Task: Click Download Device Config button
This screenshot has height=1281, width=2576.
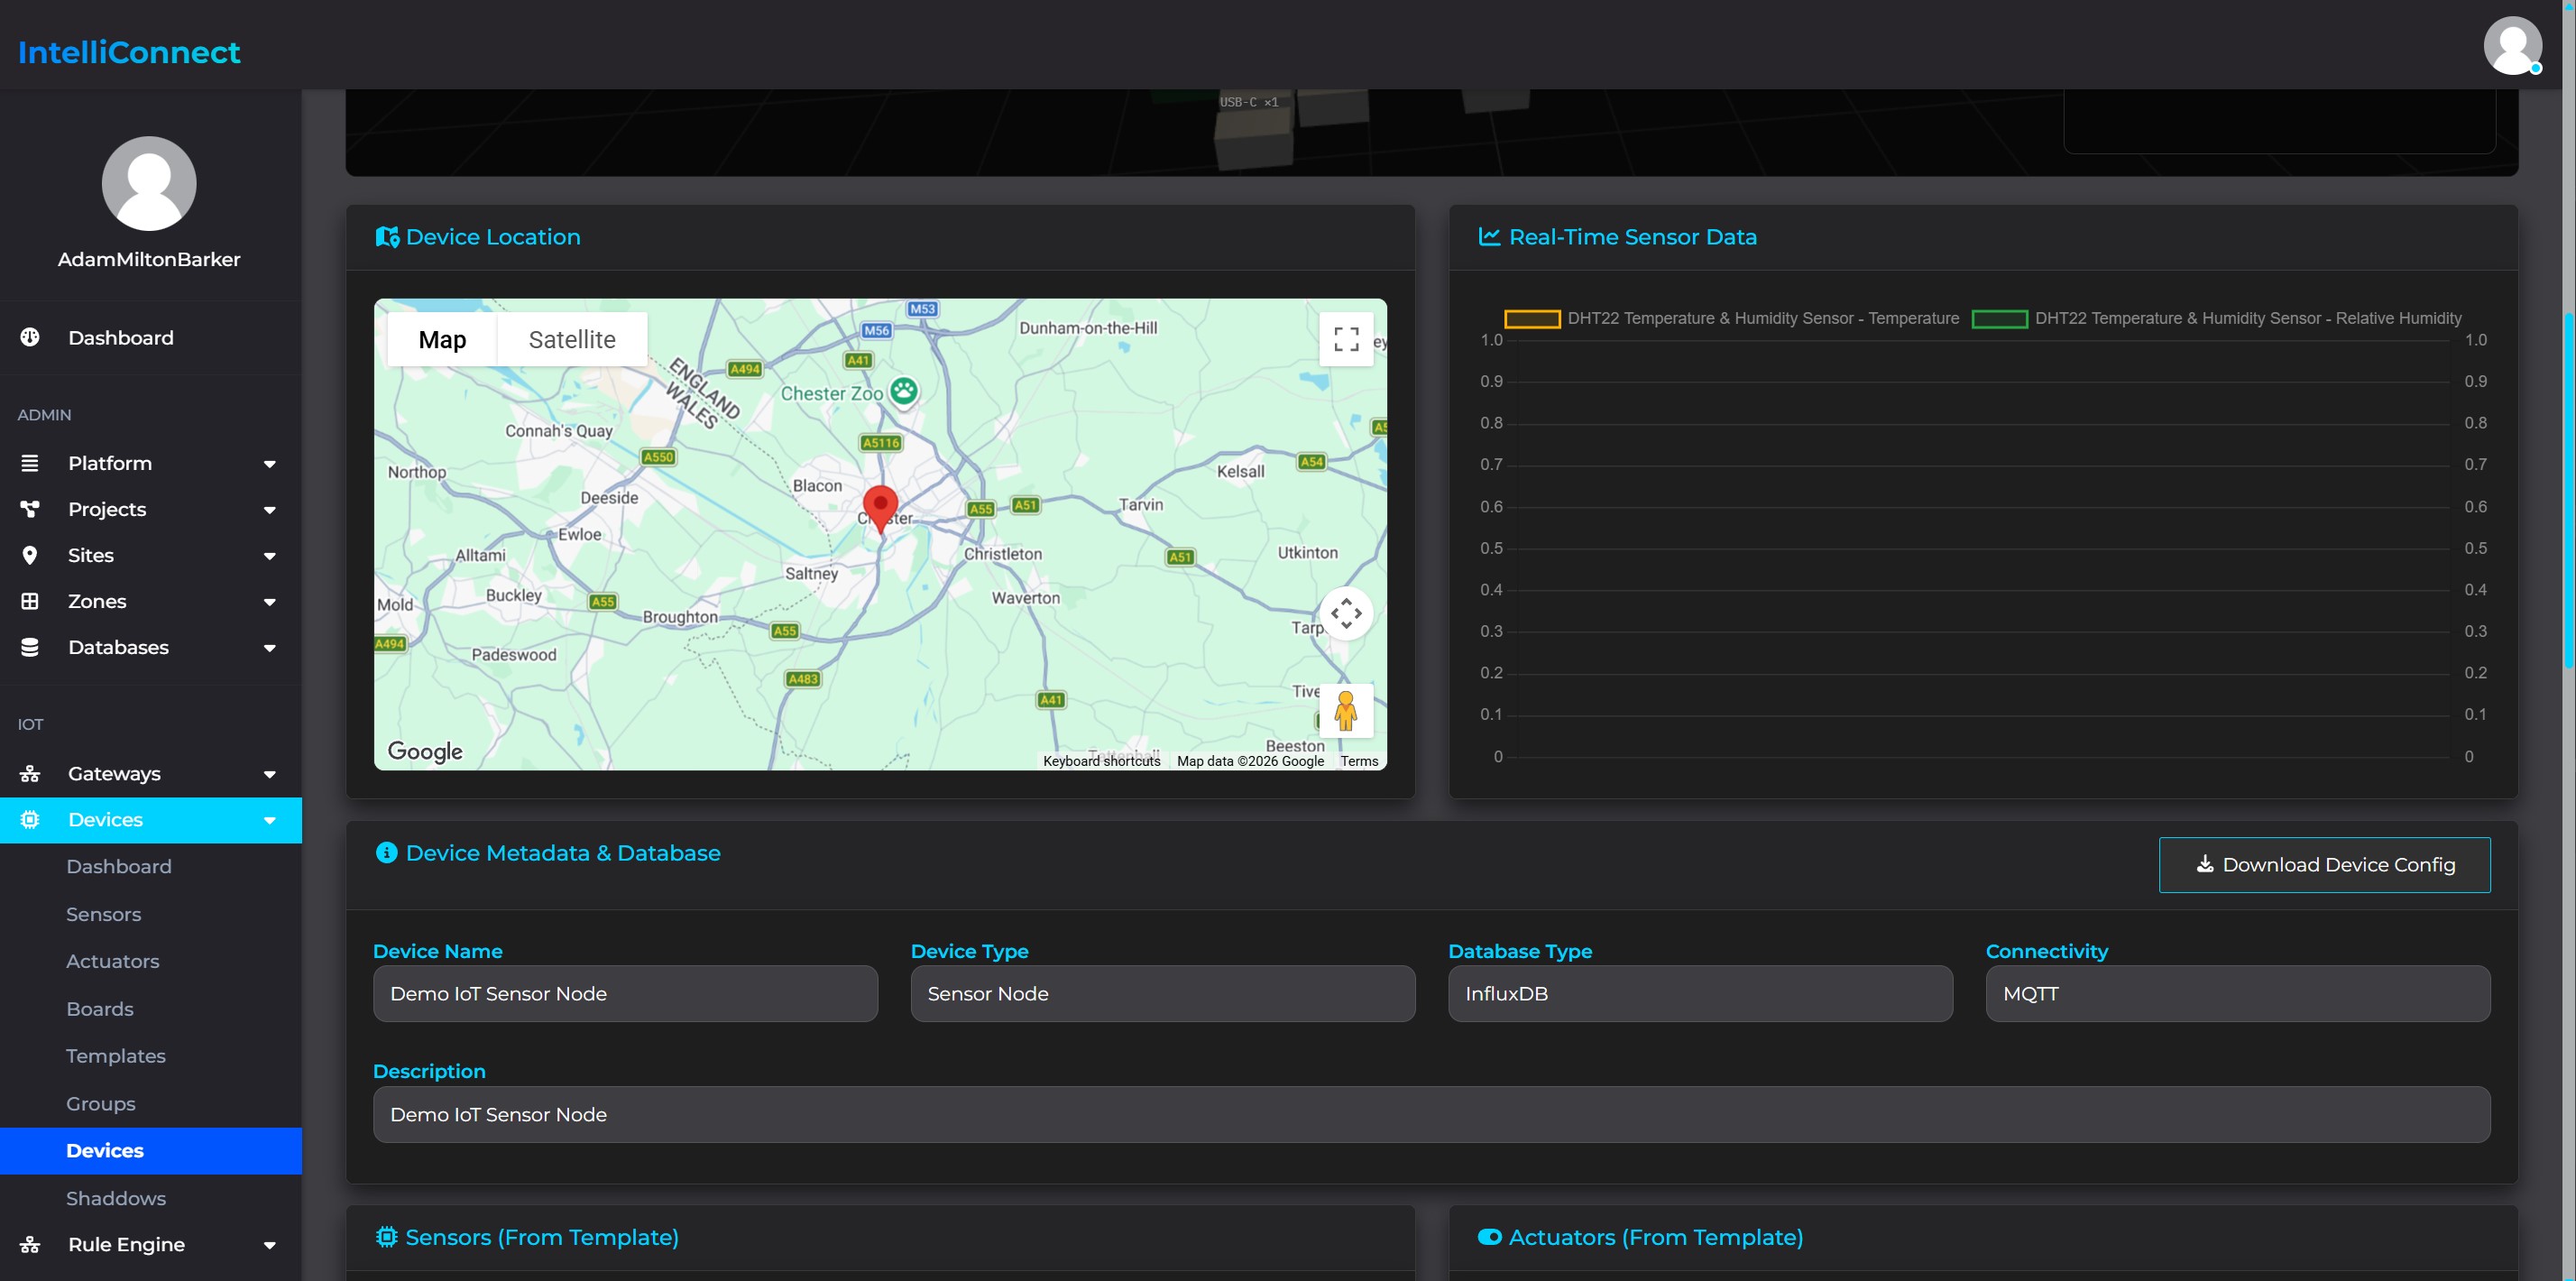Action: click(x=2324, y=865)
